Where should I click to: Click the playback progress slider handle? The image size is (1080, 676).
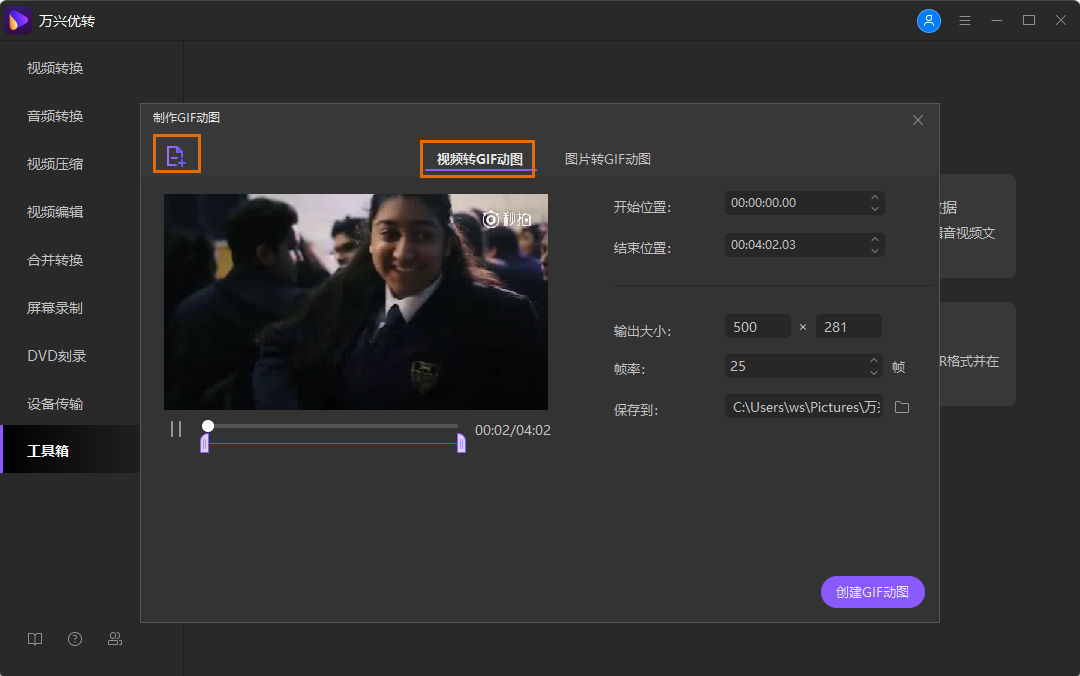point(208,426)
